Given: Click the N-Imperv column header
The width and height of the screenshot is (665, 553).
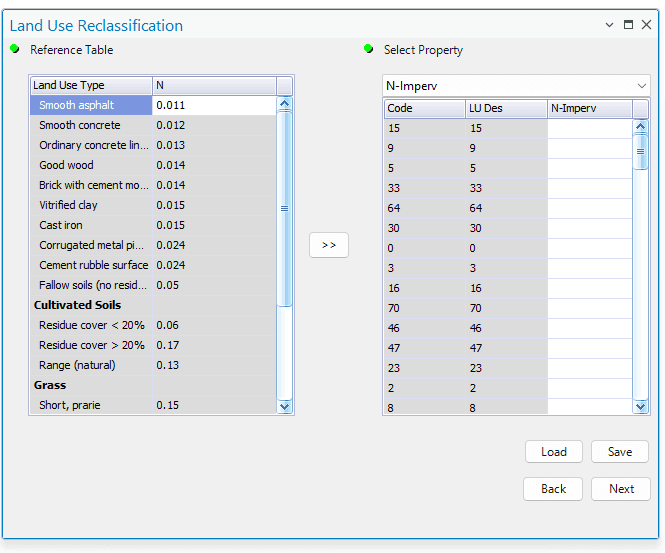Looking at the screenshot, I should (590, 108).
